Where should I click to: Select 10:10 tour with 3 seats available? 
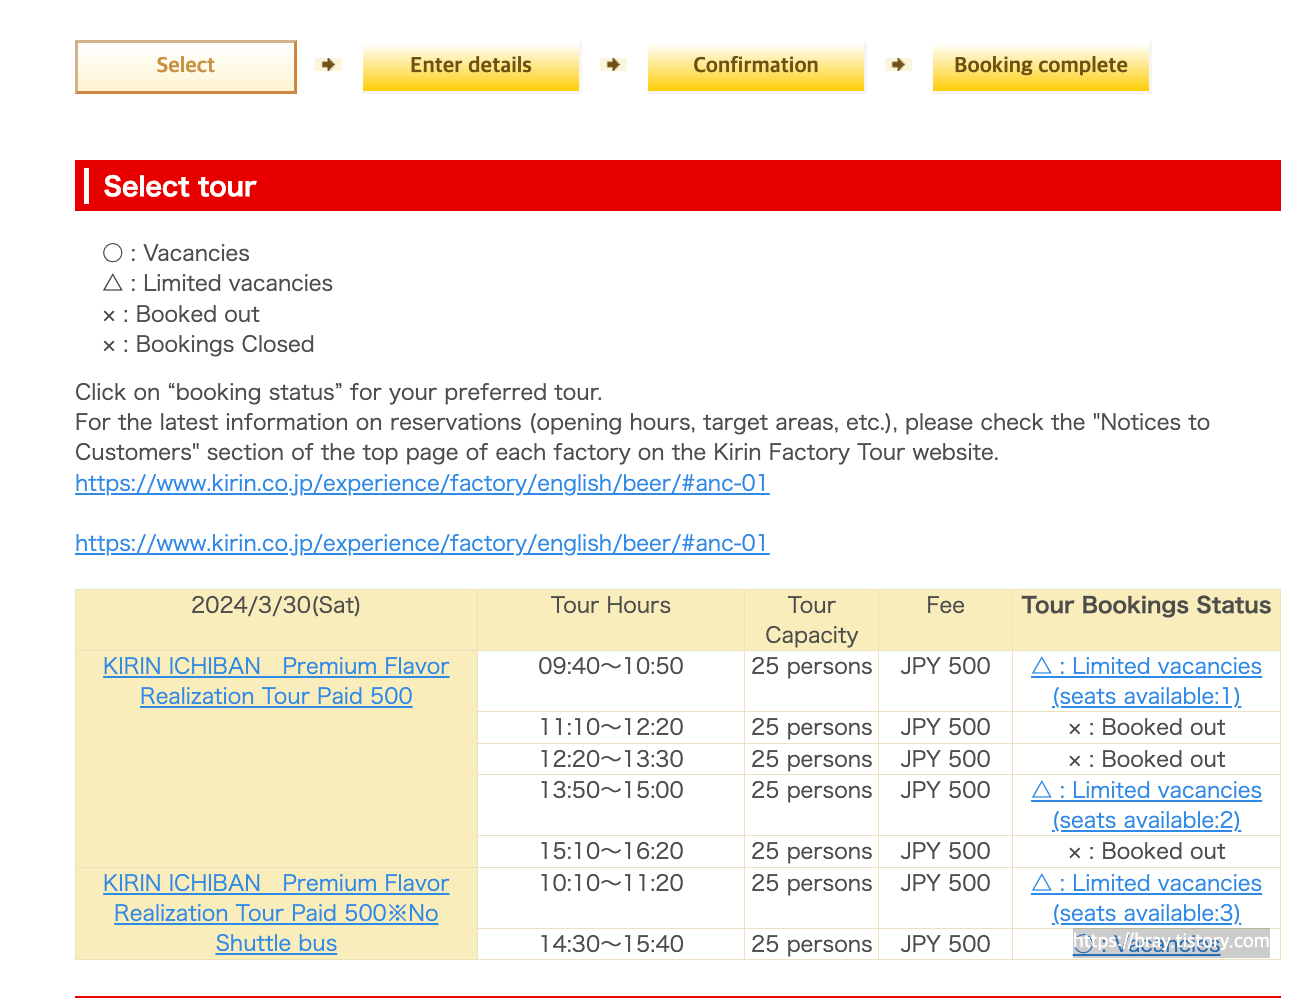point(1146,898)
